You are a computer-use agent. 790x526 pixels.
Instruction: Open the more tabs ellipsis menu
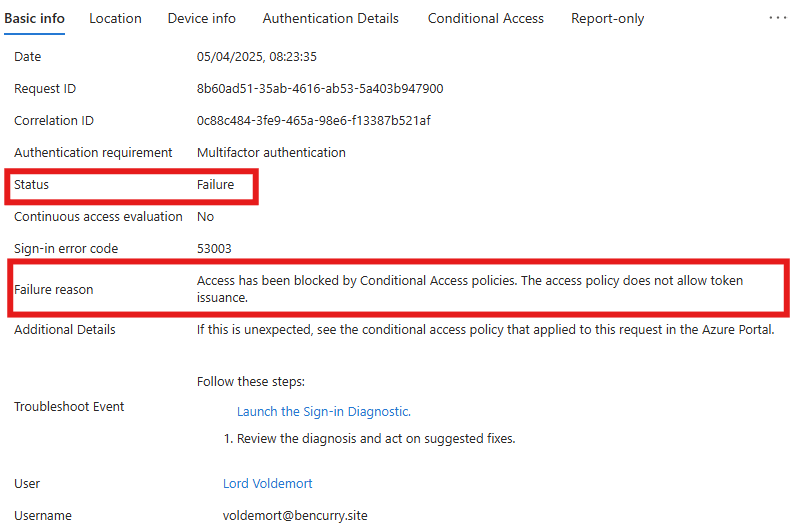tap(777, 18)
